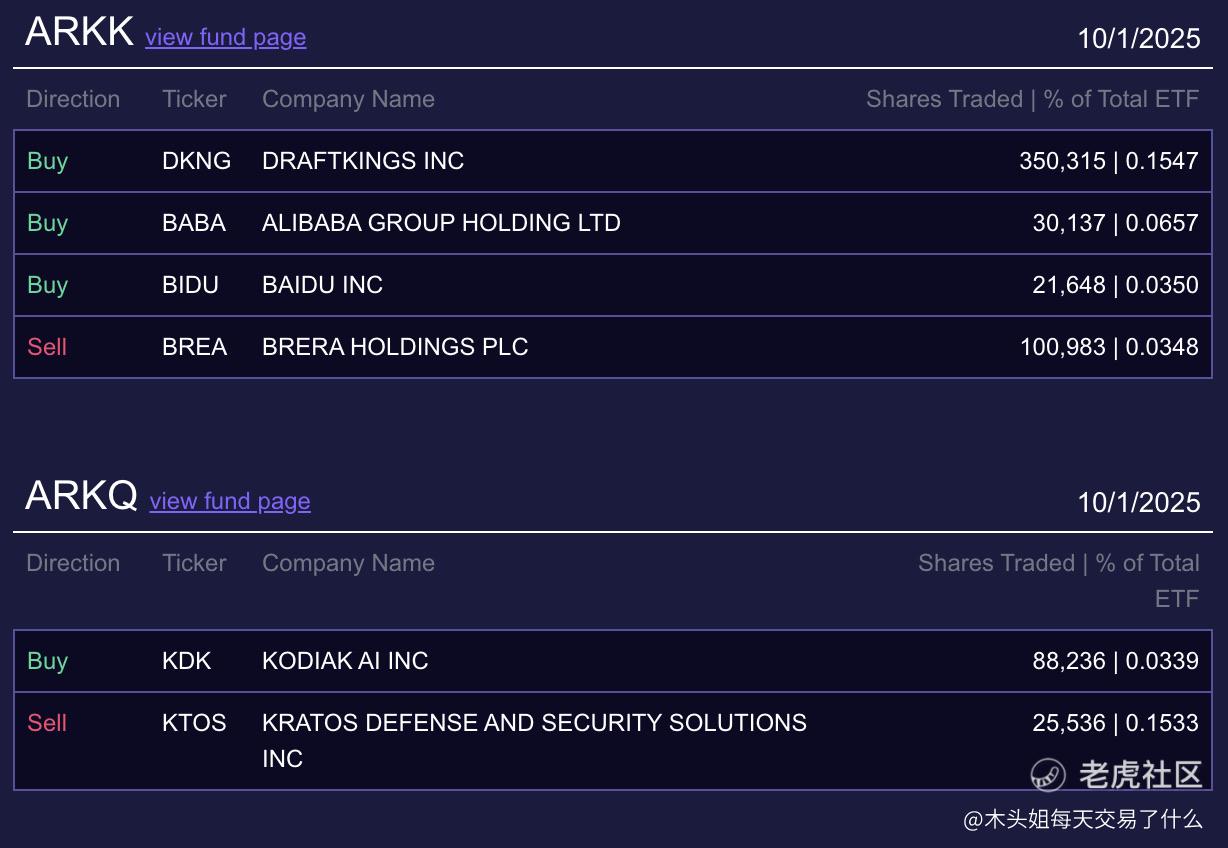
Task: Select the BABA ticker cell
Action: pyautogui.click(x=194, y=223)
